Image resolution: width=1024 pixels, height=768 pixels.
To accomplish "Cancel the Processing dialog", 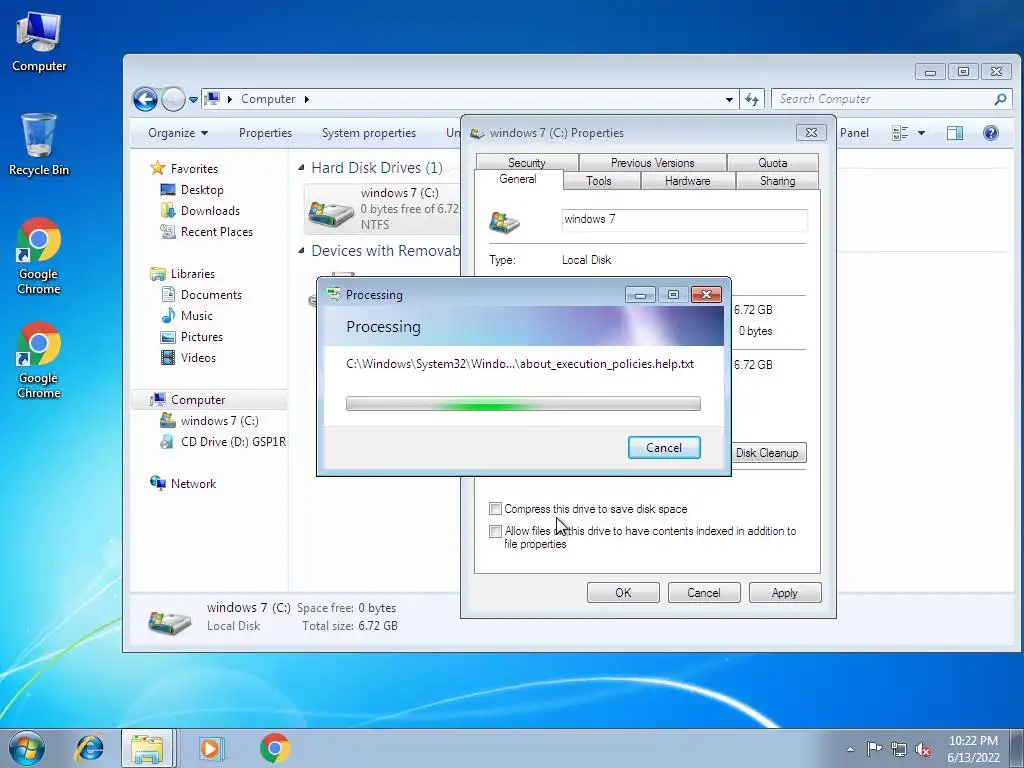I will tap(664, 447).
